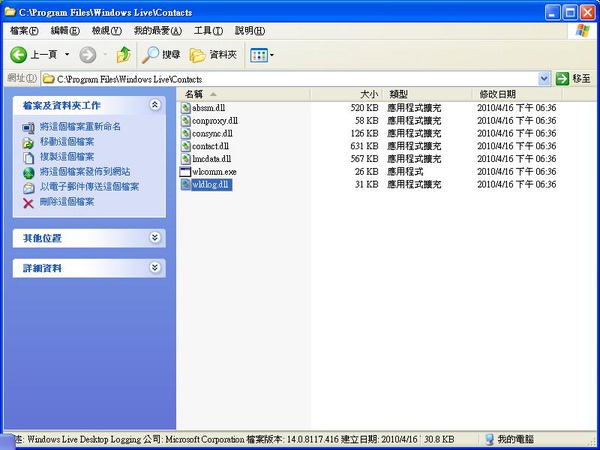
Task: Minimize the Contacts explorer window
Action: (x=553, y=13)
